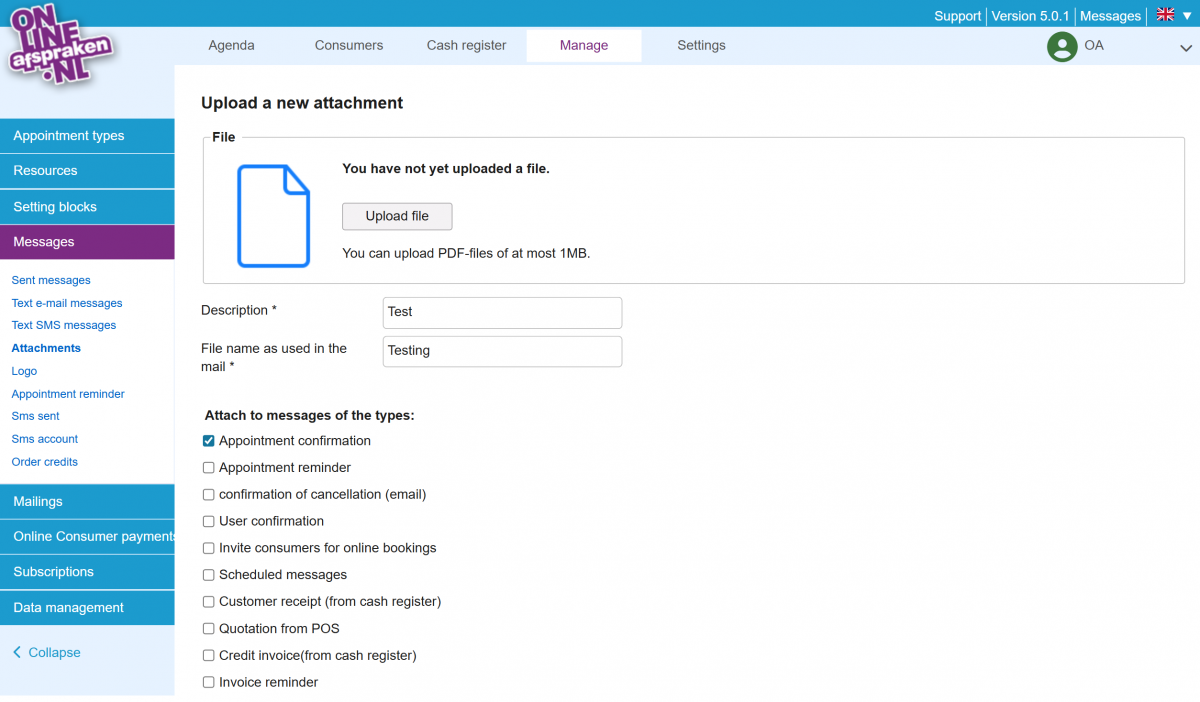Go to Text e-mail messages

67,303
